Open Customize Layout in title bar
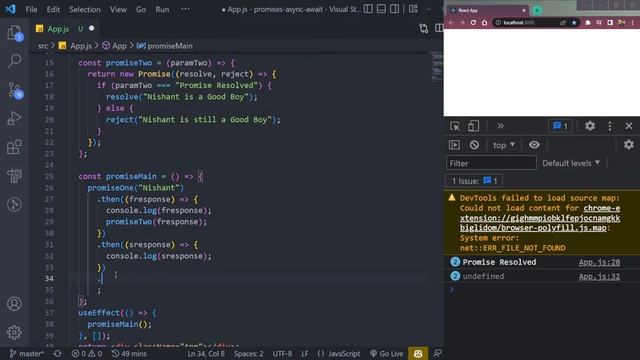 (413, 9)
